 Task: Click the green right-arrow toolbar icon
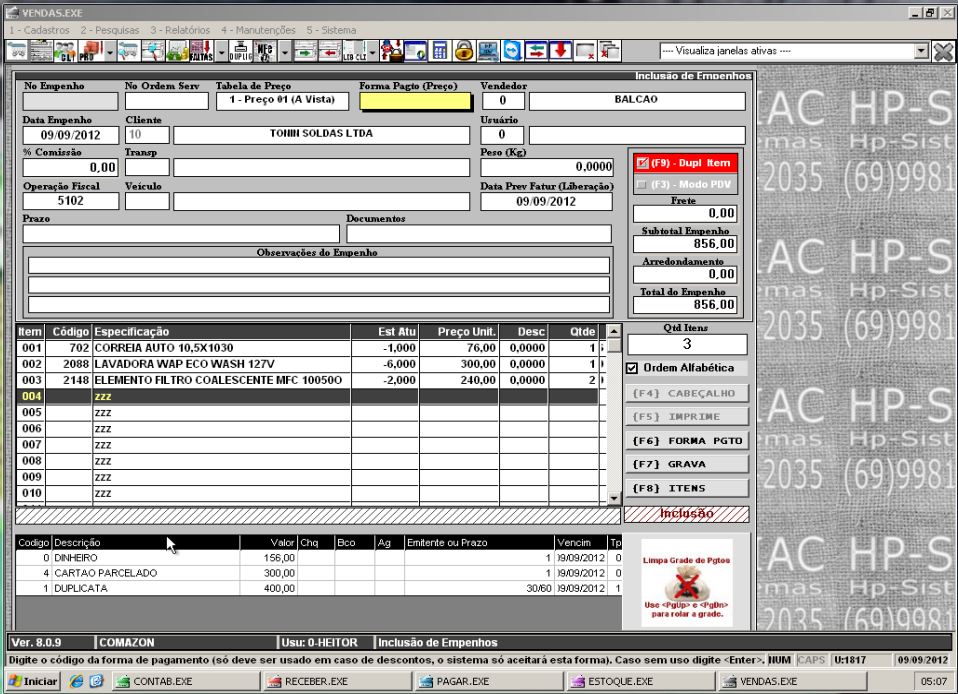coord(304,51)
